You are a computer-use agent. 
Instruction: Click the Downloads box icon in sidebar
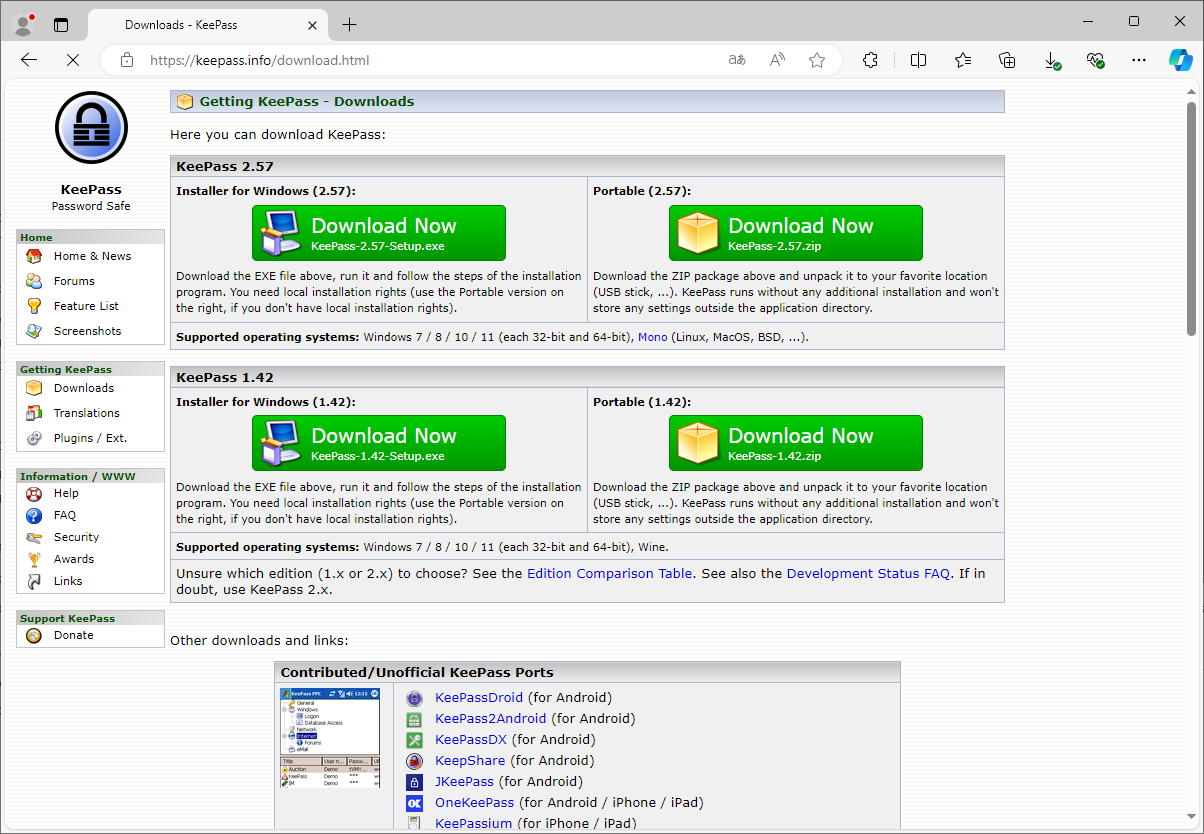pyautogui.click(x=34, y=388)
